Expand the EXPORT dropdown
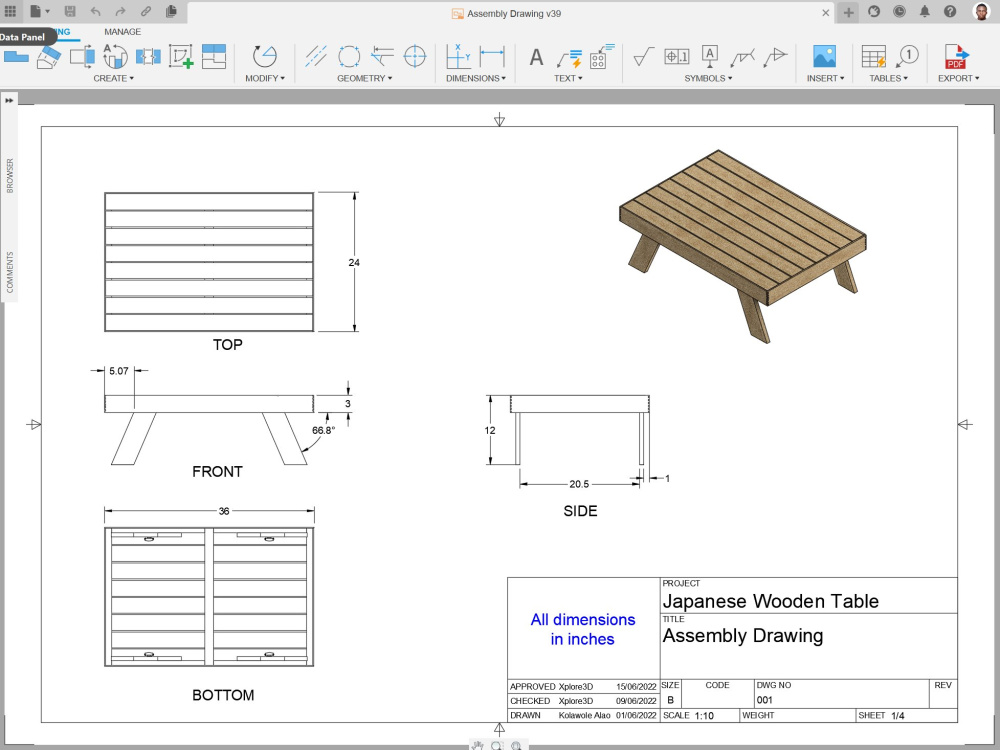1000x750 pixels. pos(958,78)
